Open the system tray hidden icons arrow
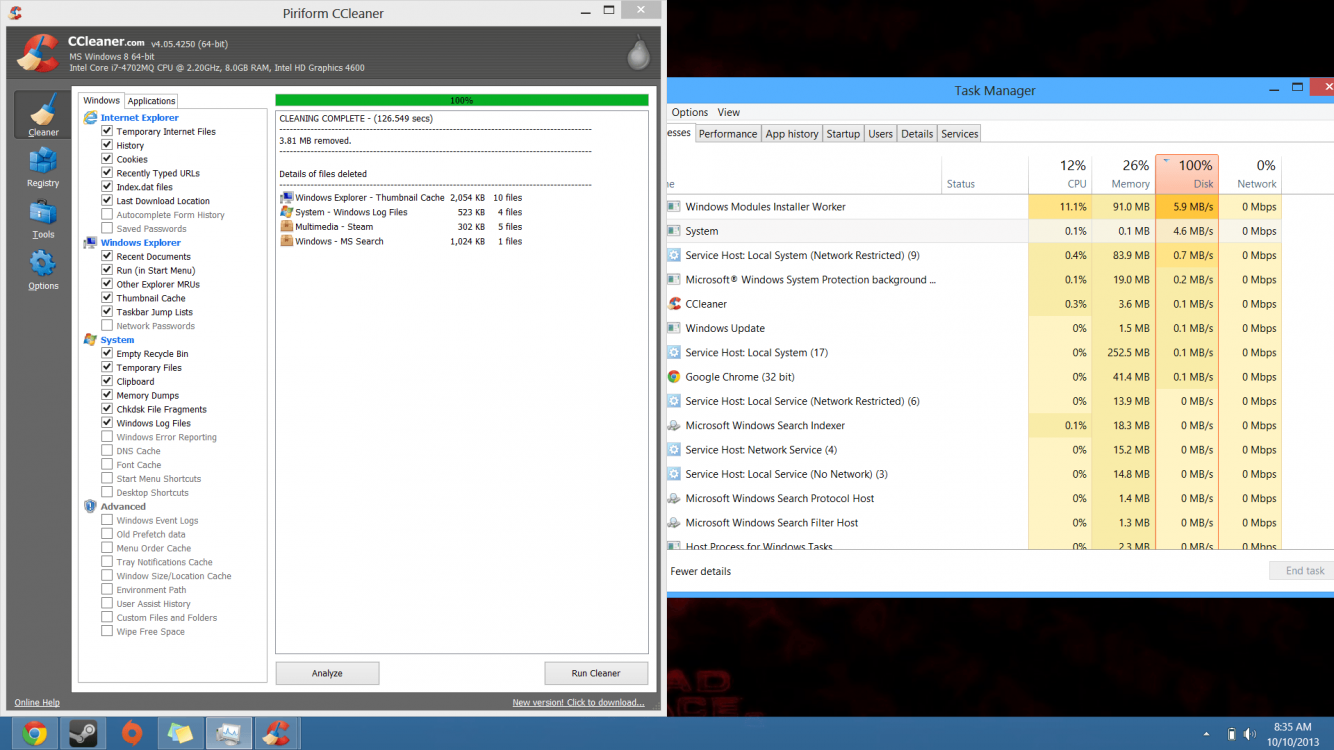The image size is (1334, 750). point(1206,734)
